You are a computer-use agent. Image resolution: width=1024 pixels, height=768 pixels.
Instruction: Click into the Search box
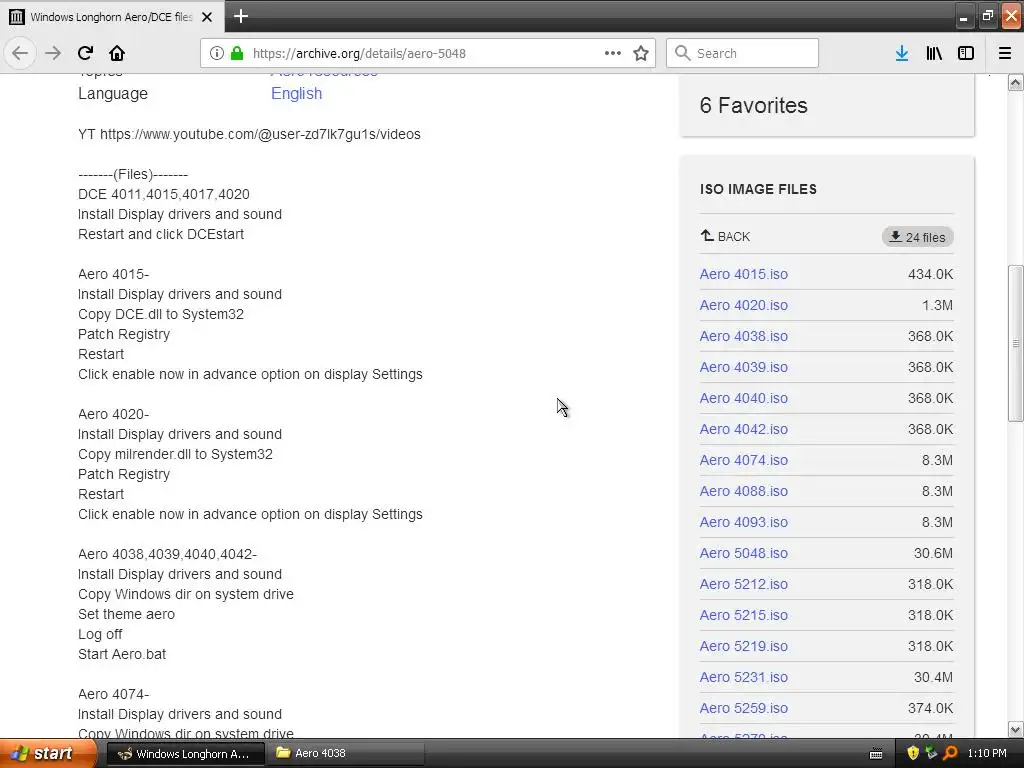pyautogui.click(x=742, y=54)
